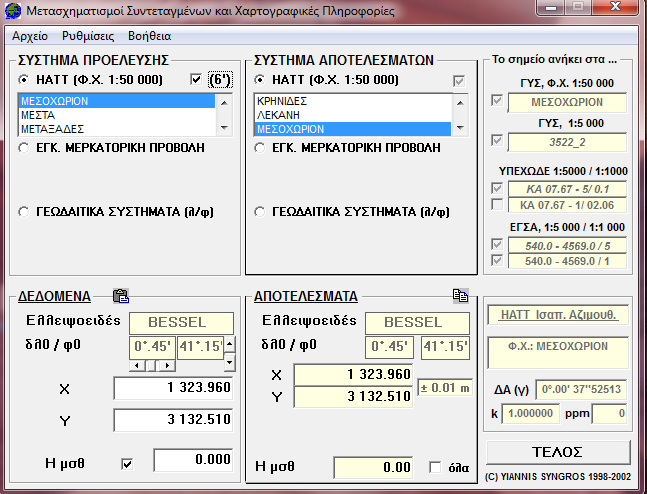Select ΜΕΣΤΑ in source map list
647x494 pixels.
click(117, 115)
